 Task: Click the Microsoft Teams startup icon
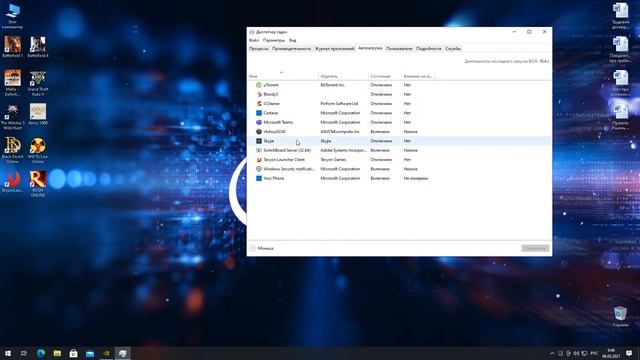[x=259, y=122]
